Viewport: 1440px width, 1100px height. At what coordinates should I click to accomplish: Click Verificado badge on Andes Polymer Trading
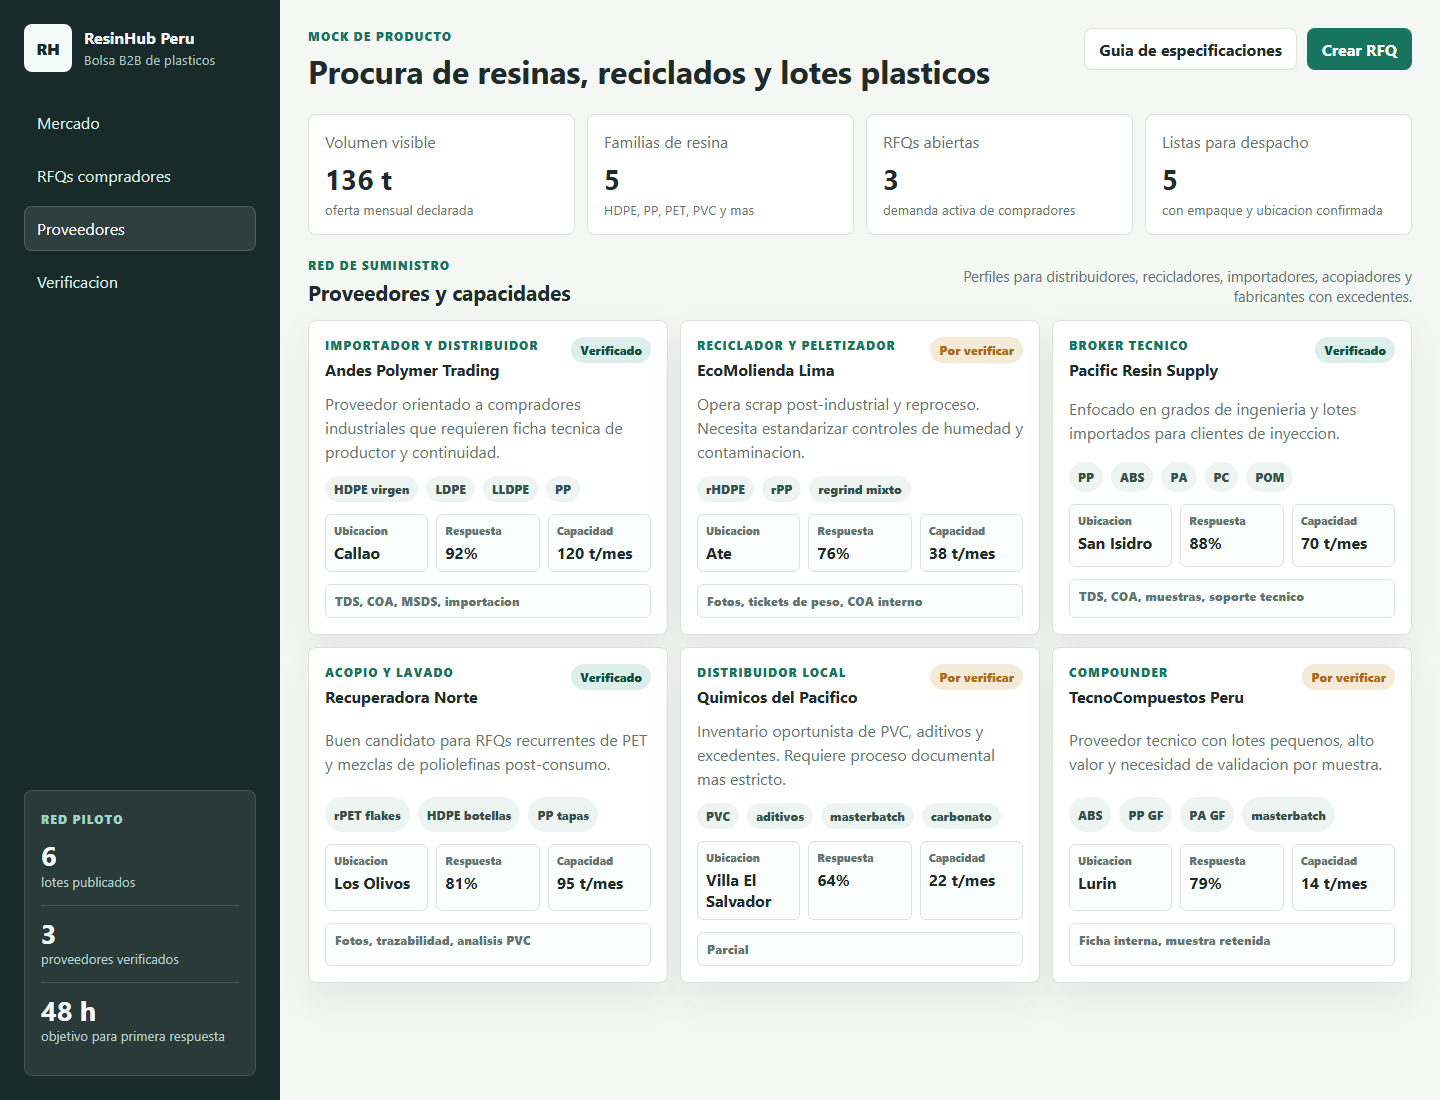[611, 350]
